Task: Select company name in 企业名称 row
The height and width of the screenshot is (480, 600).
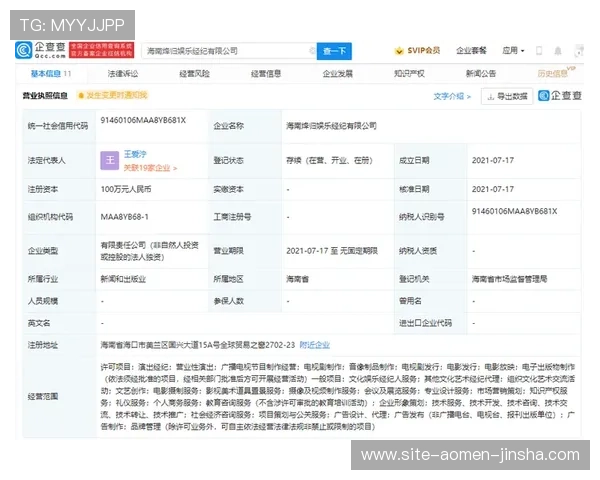Action: pos(331,126)
